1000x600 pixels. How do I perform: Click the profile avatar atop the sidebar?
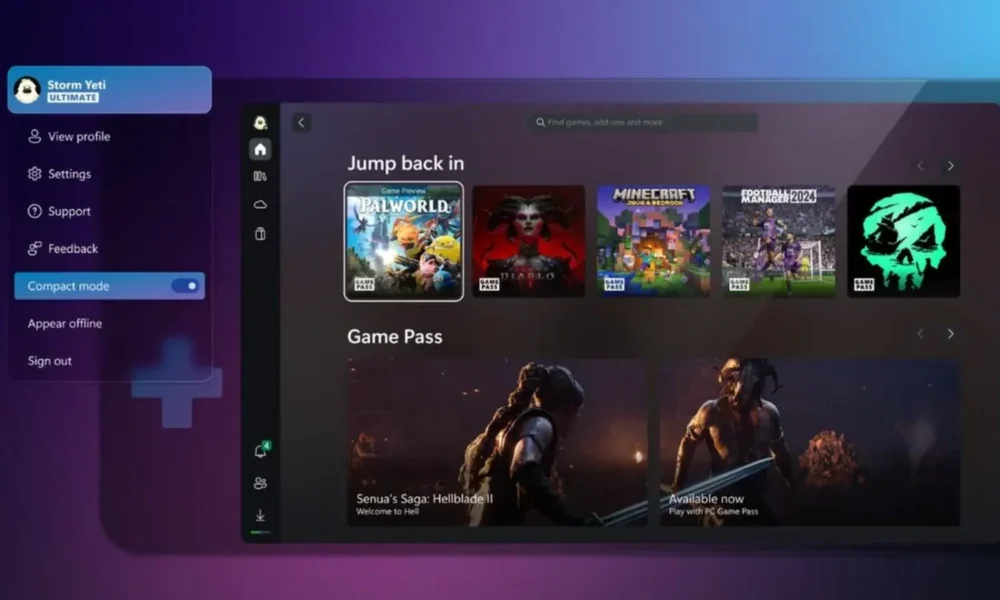[x=260, y=122]
